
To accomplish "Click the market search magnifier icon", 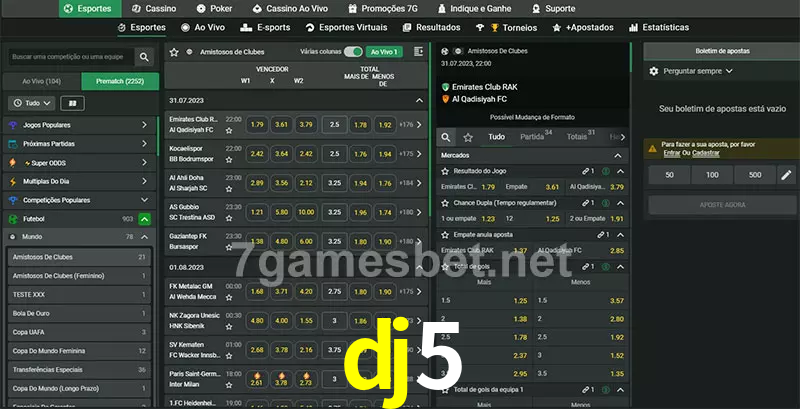I will click(447, 137).
